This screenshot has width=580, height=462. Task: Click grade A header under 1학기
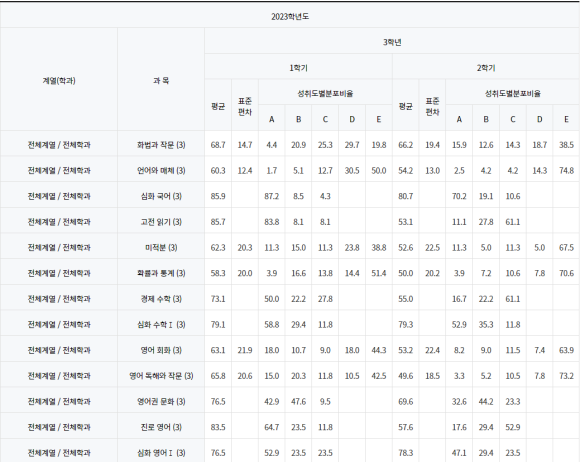point(272,119)
